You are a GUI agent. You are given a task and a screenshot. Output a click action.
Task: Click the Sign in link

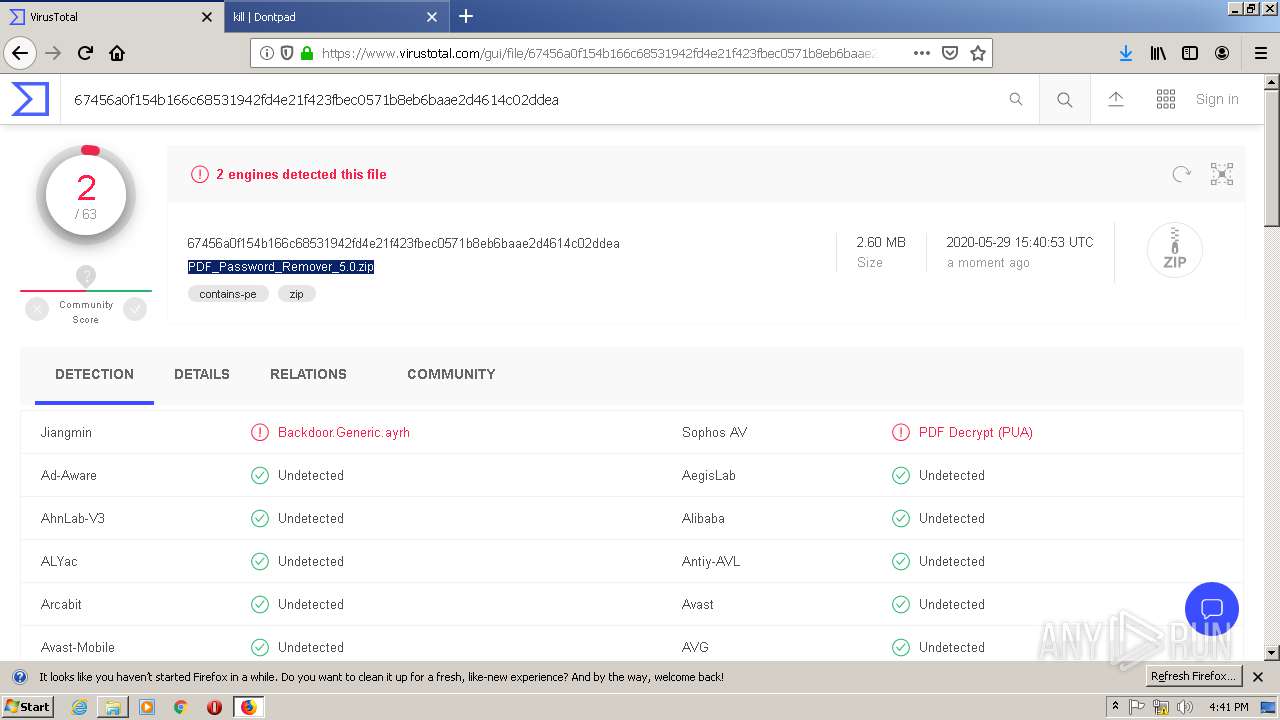pyautogui.click(x=1217, y=99)
